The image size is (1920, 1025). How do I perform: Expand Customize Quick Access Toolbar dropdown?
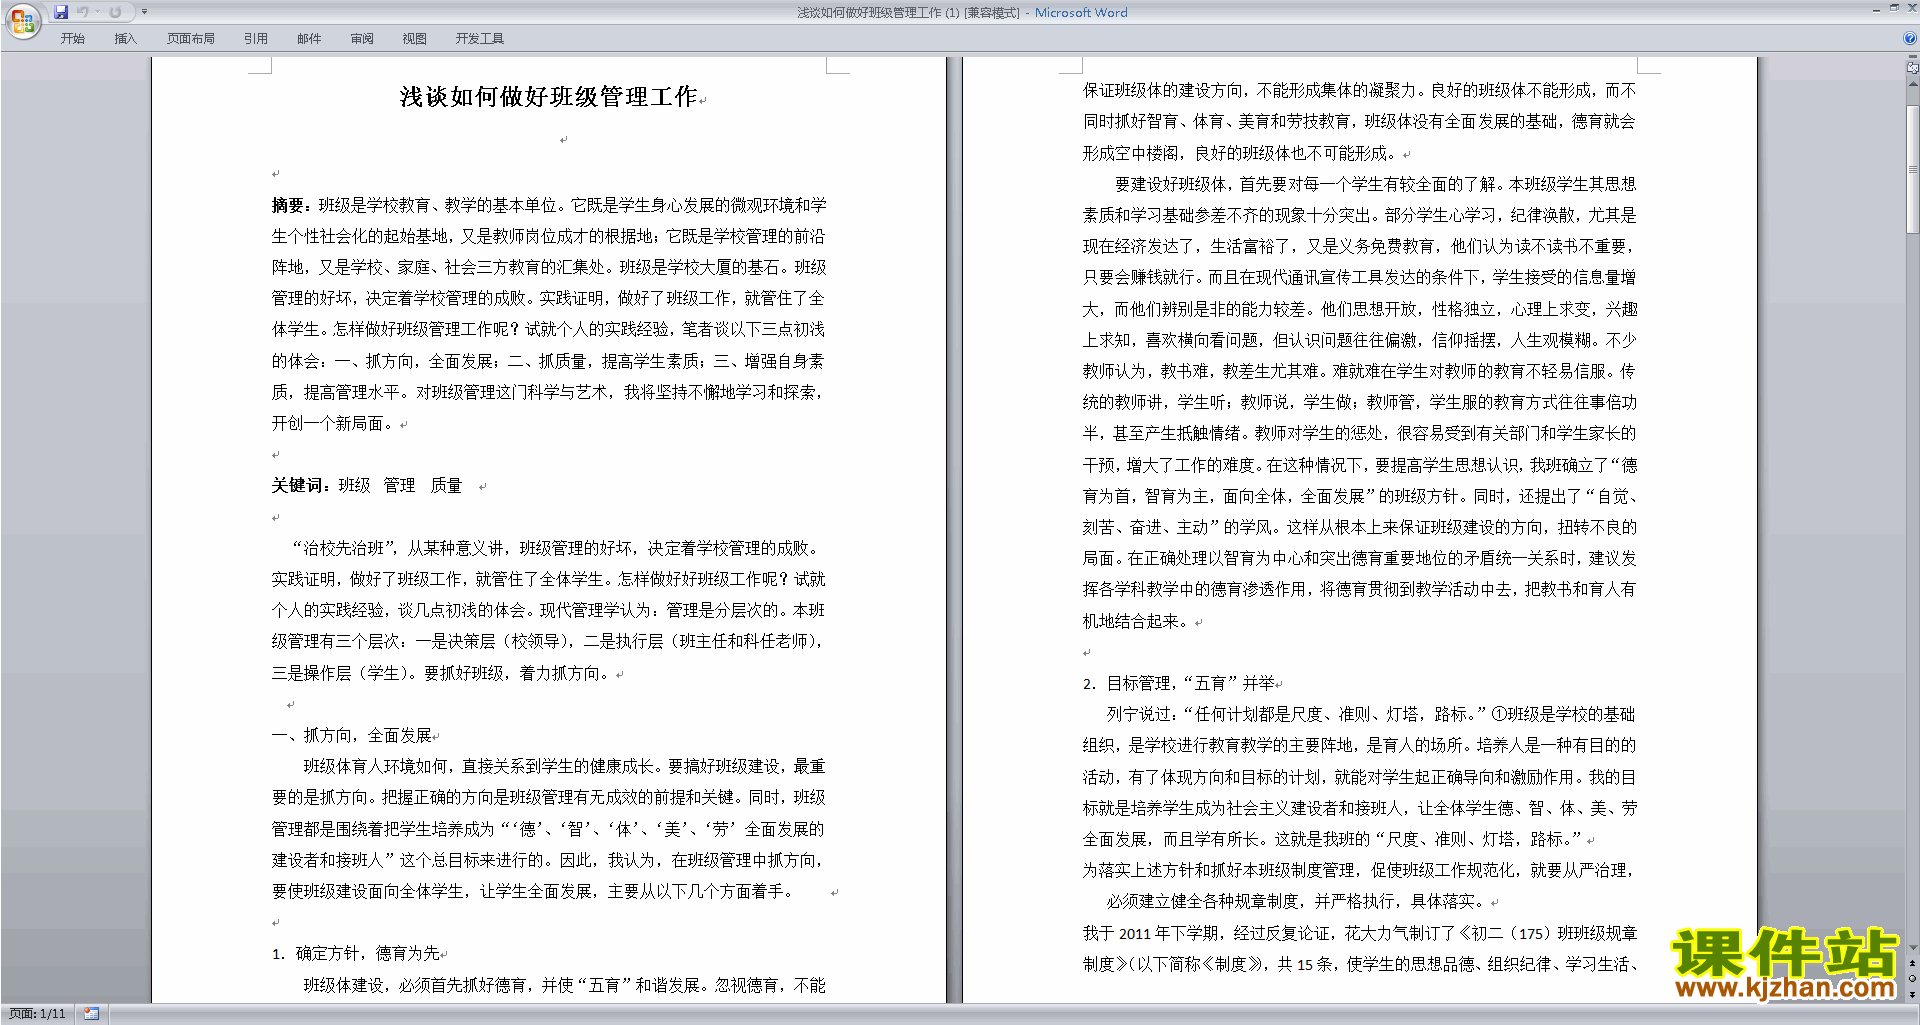(144, 12)
